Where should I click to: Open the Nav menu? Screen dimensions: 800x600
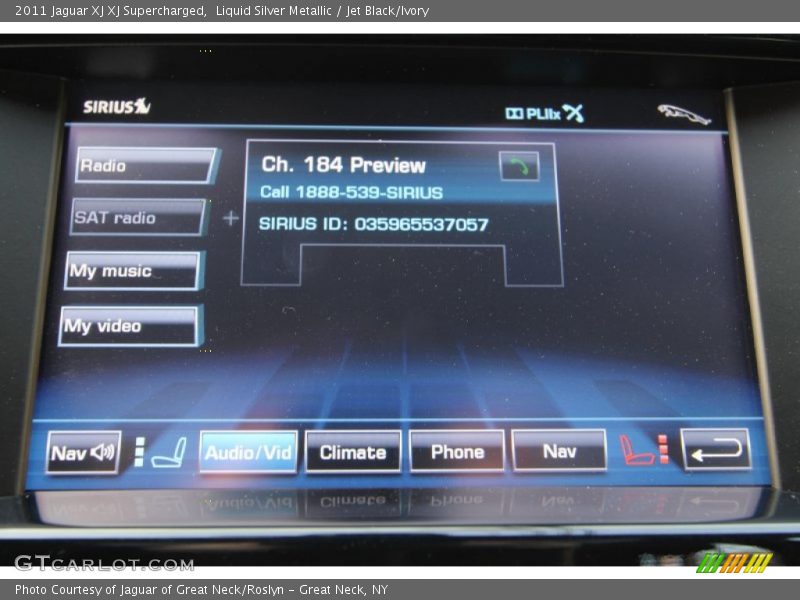click(x=559, y=451)
